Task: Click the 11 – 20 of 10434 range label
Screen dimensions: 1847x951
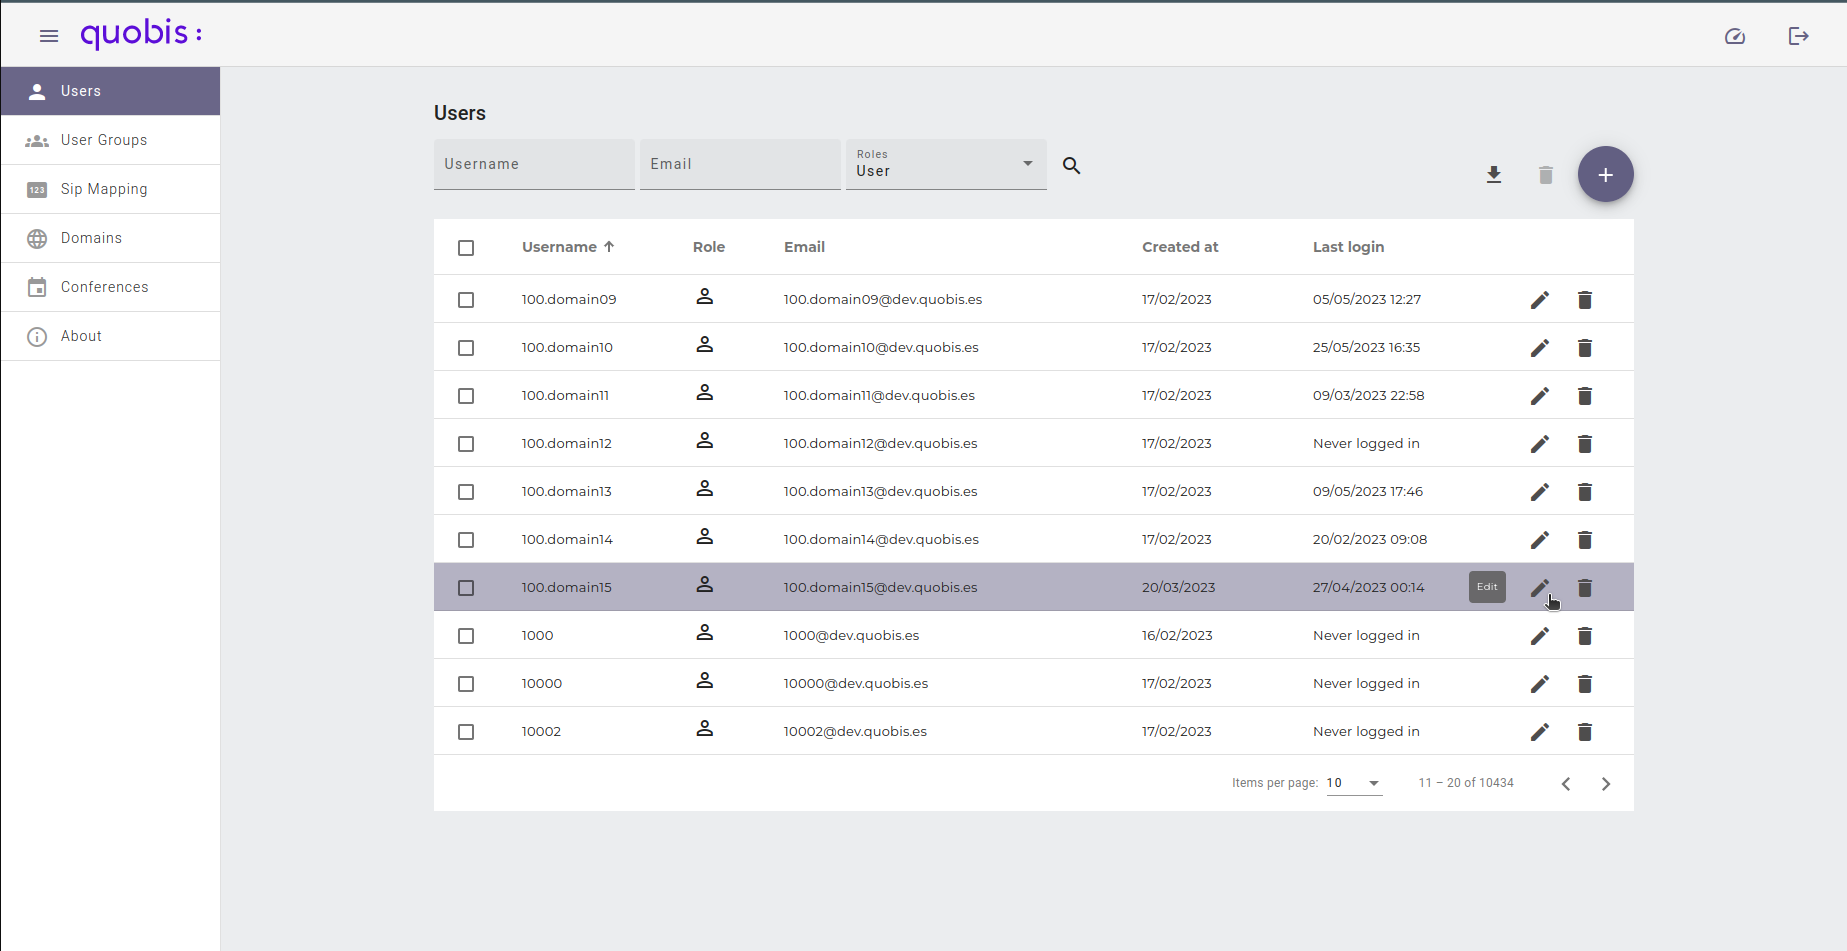Action: (x=1466, y=783)
